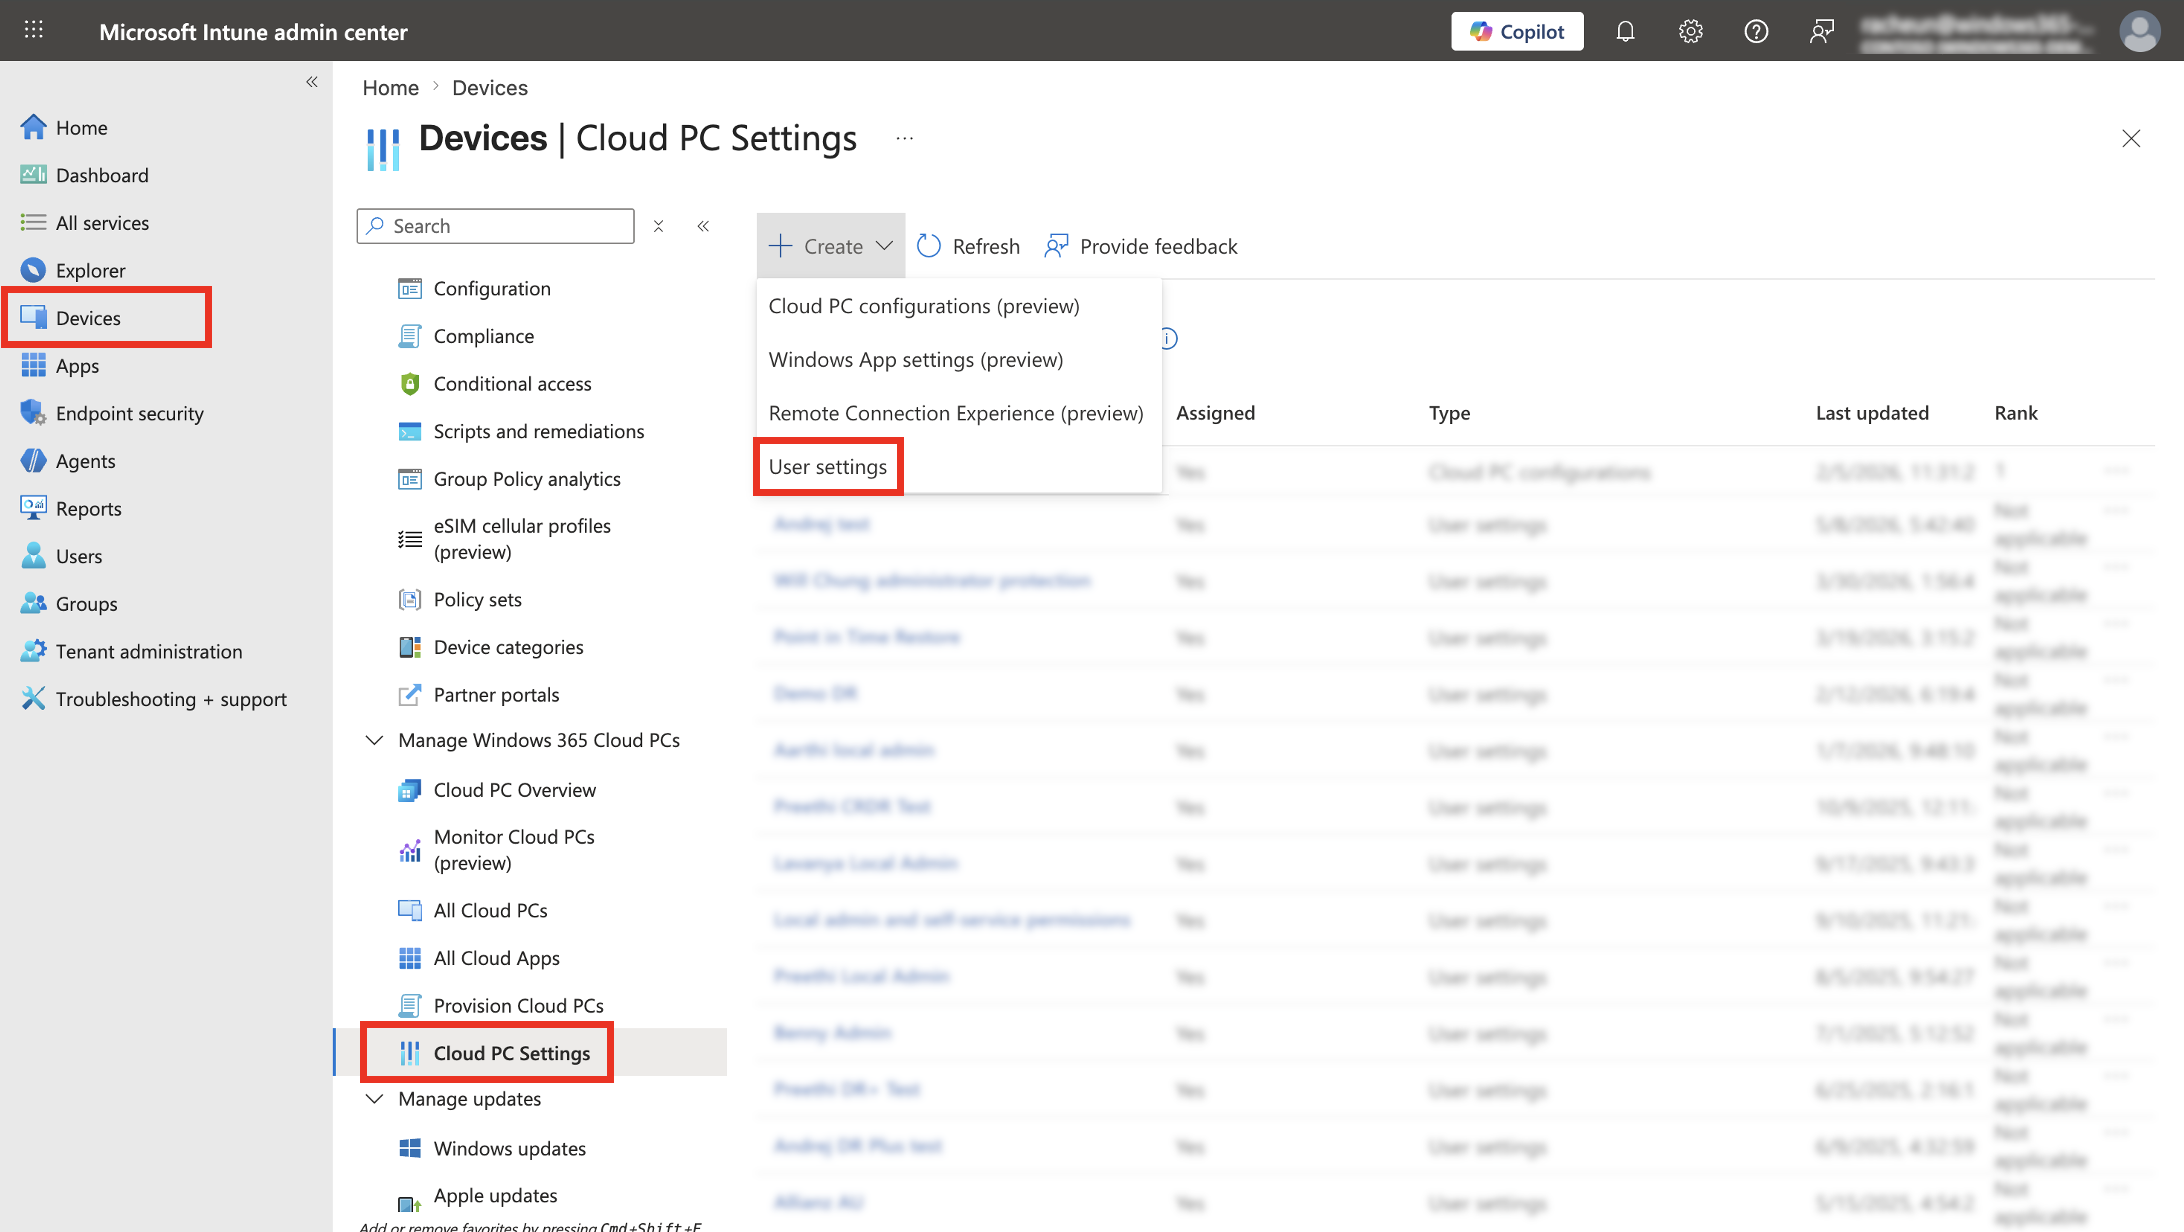Open the app launcher waffle icon
The height and width of the screenshot is (1232, 2184).
tap(33, 30)
